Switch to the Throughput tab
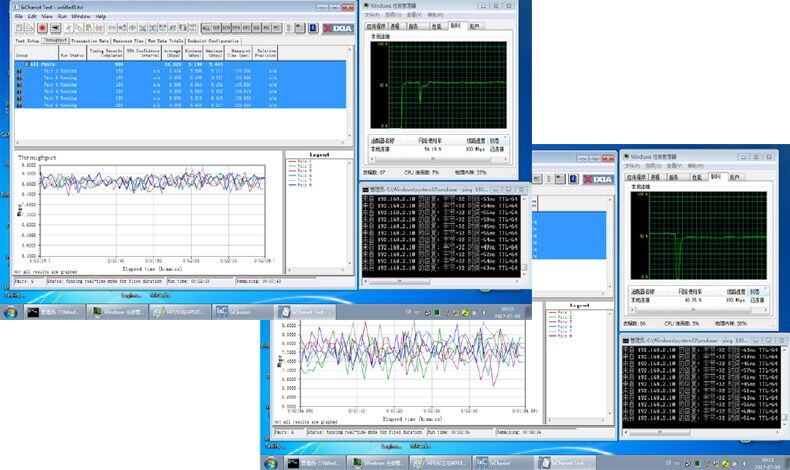Screen dimensions: 790x470 pyautogui.click(x=55, y=40)
